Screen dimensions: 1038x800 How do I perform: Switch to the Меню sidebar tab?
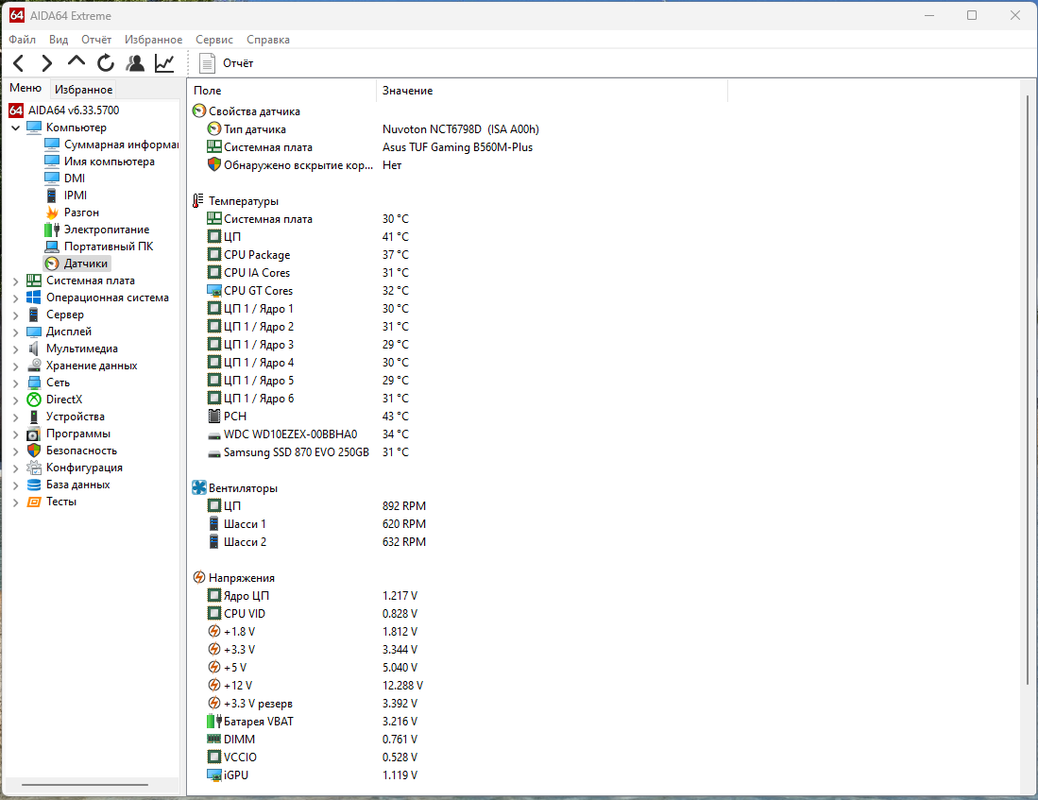25,88
